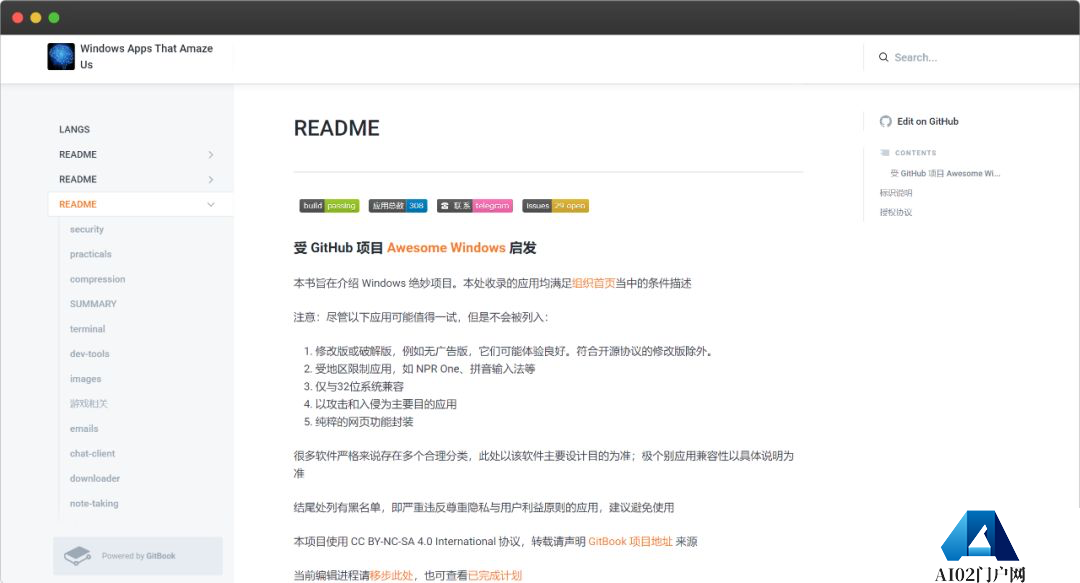
Task: Click the build passing badge
Action: 329,205
